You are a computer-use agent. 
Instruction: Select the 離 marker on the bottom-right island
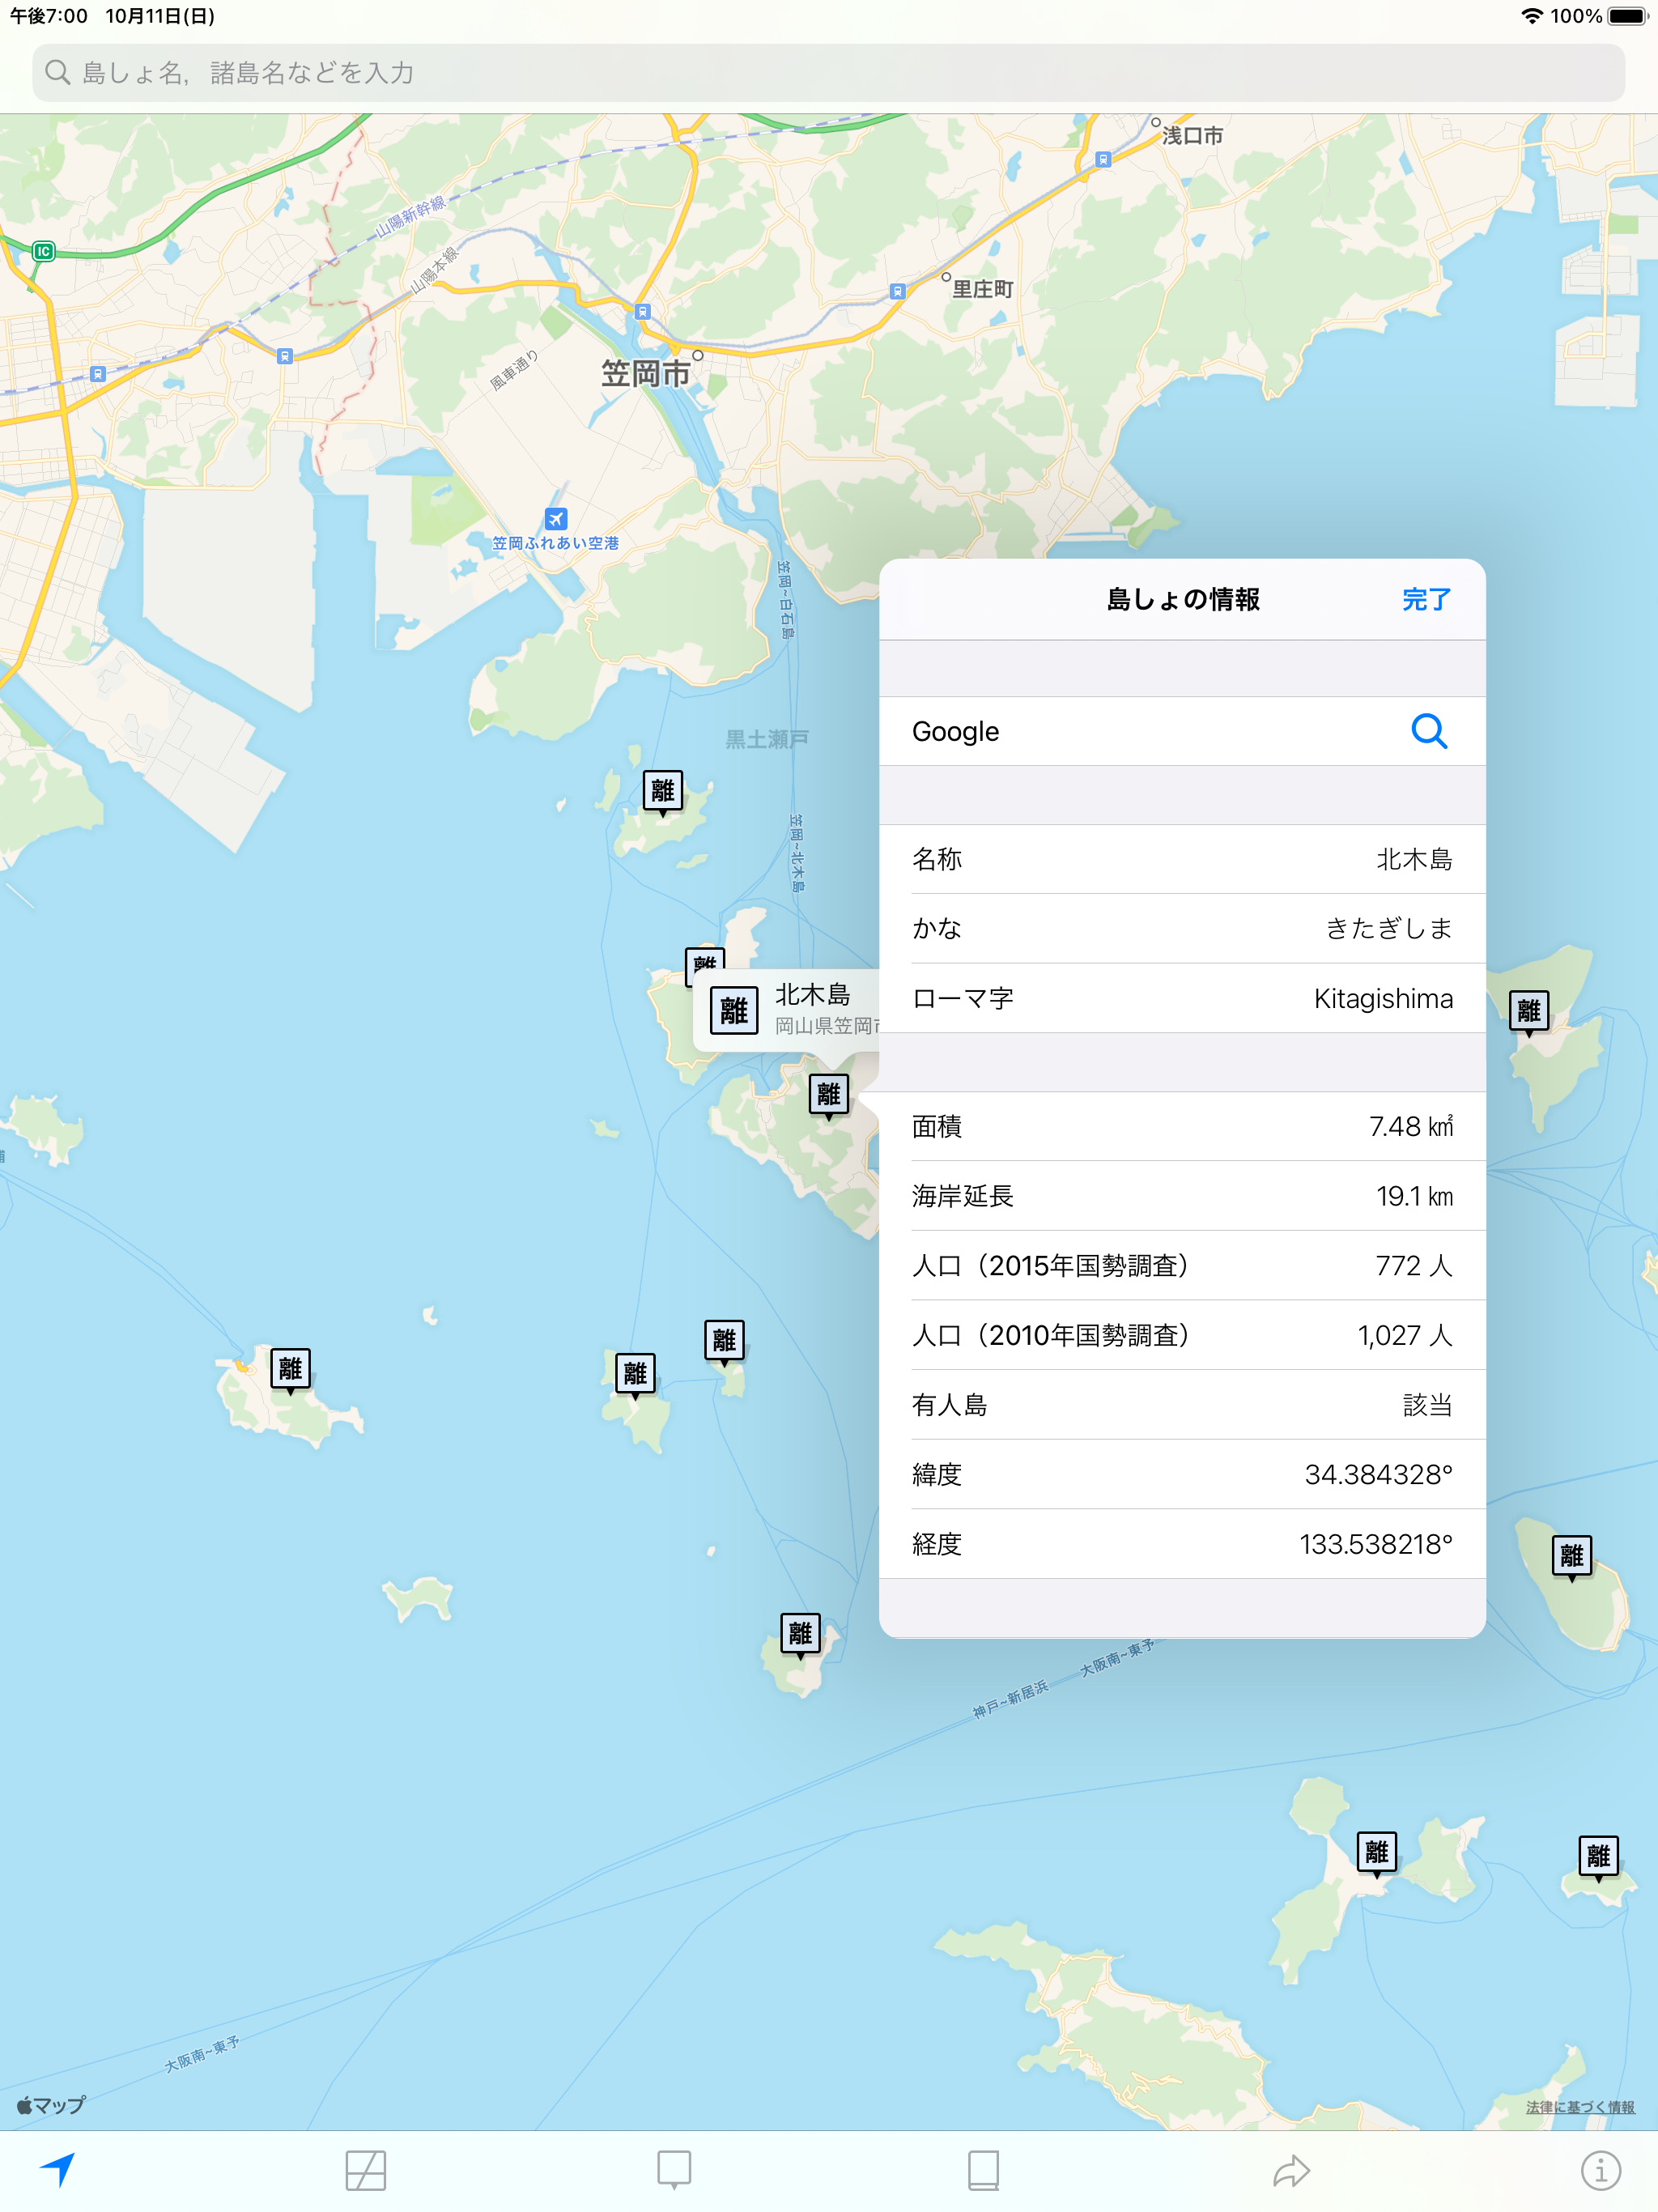point(1597,1858)
